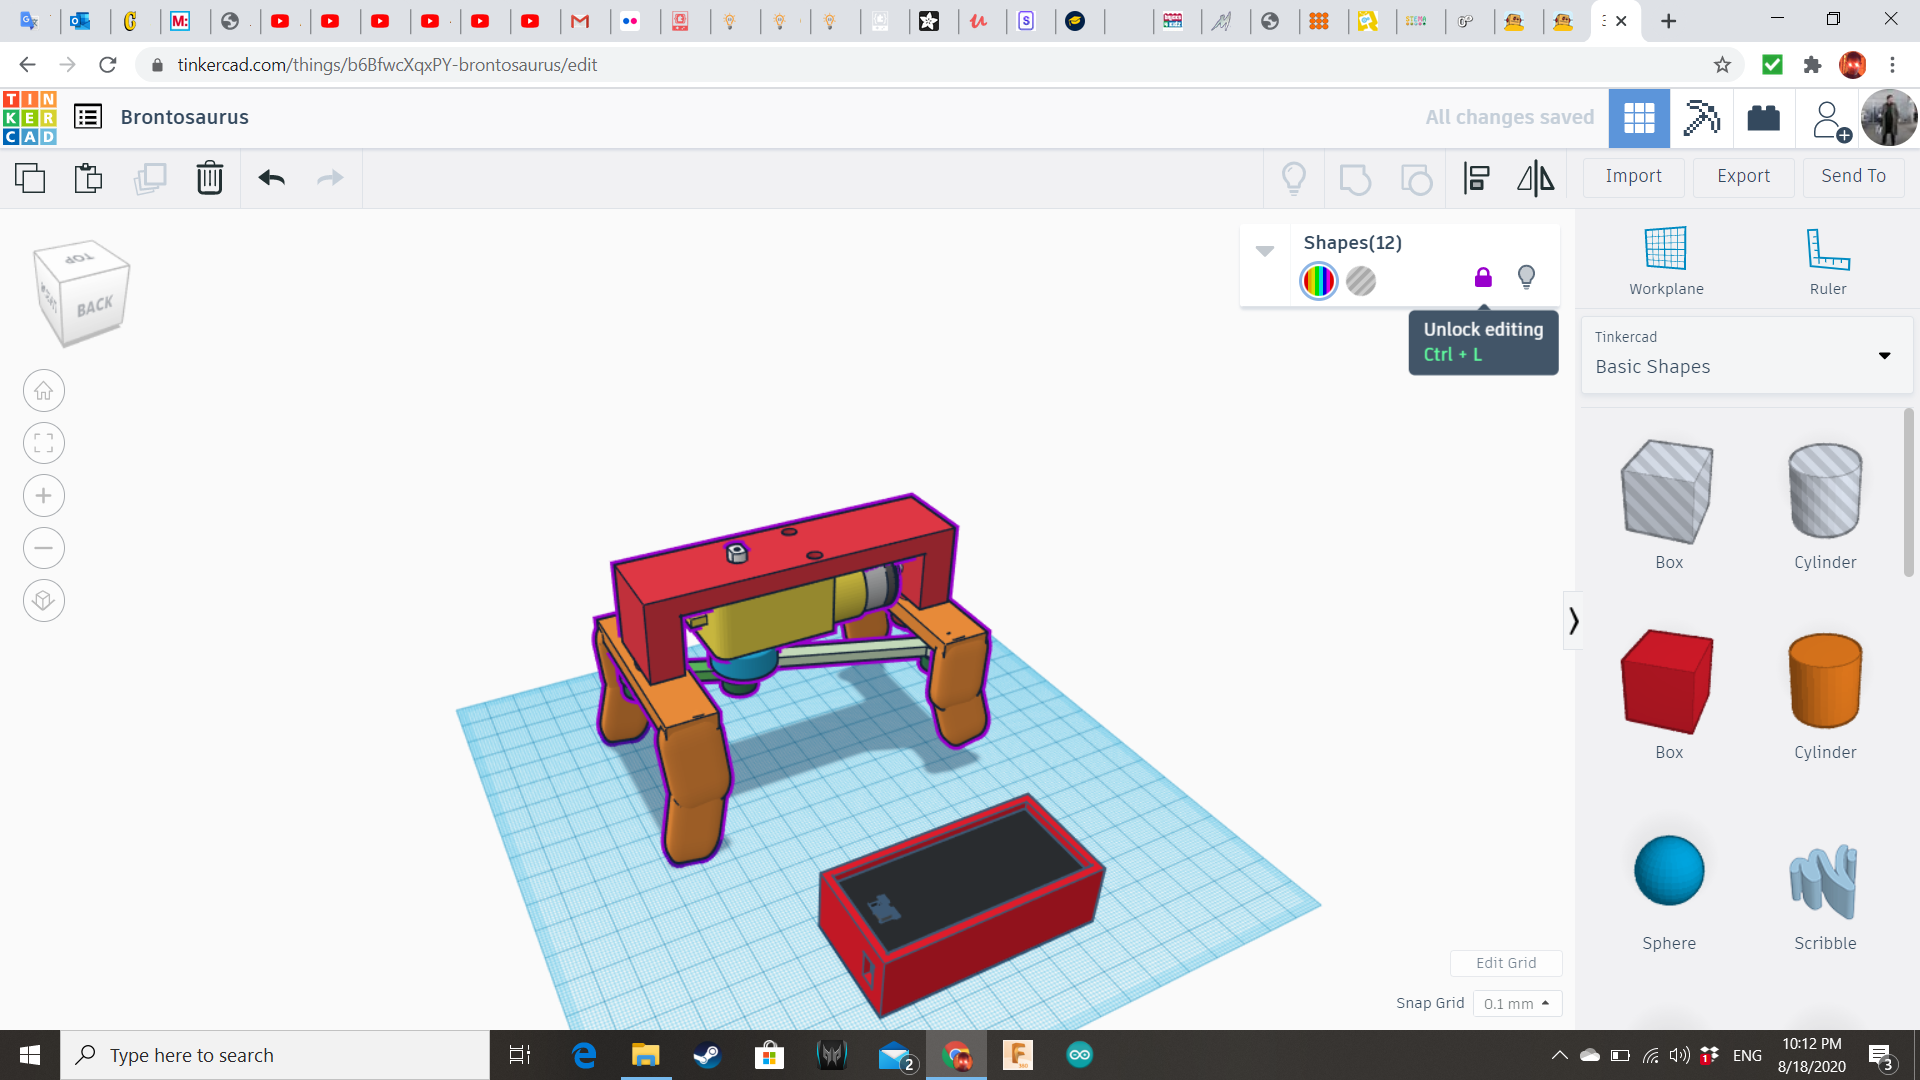Switch to the Hole shape option
Image resolution: width=1920 pixels, height=1080 pixels.
click(1361, 282)
